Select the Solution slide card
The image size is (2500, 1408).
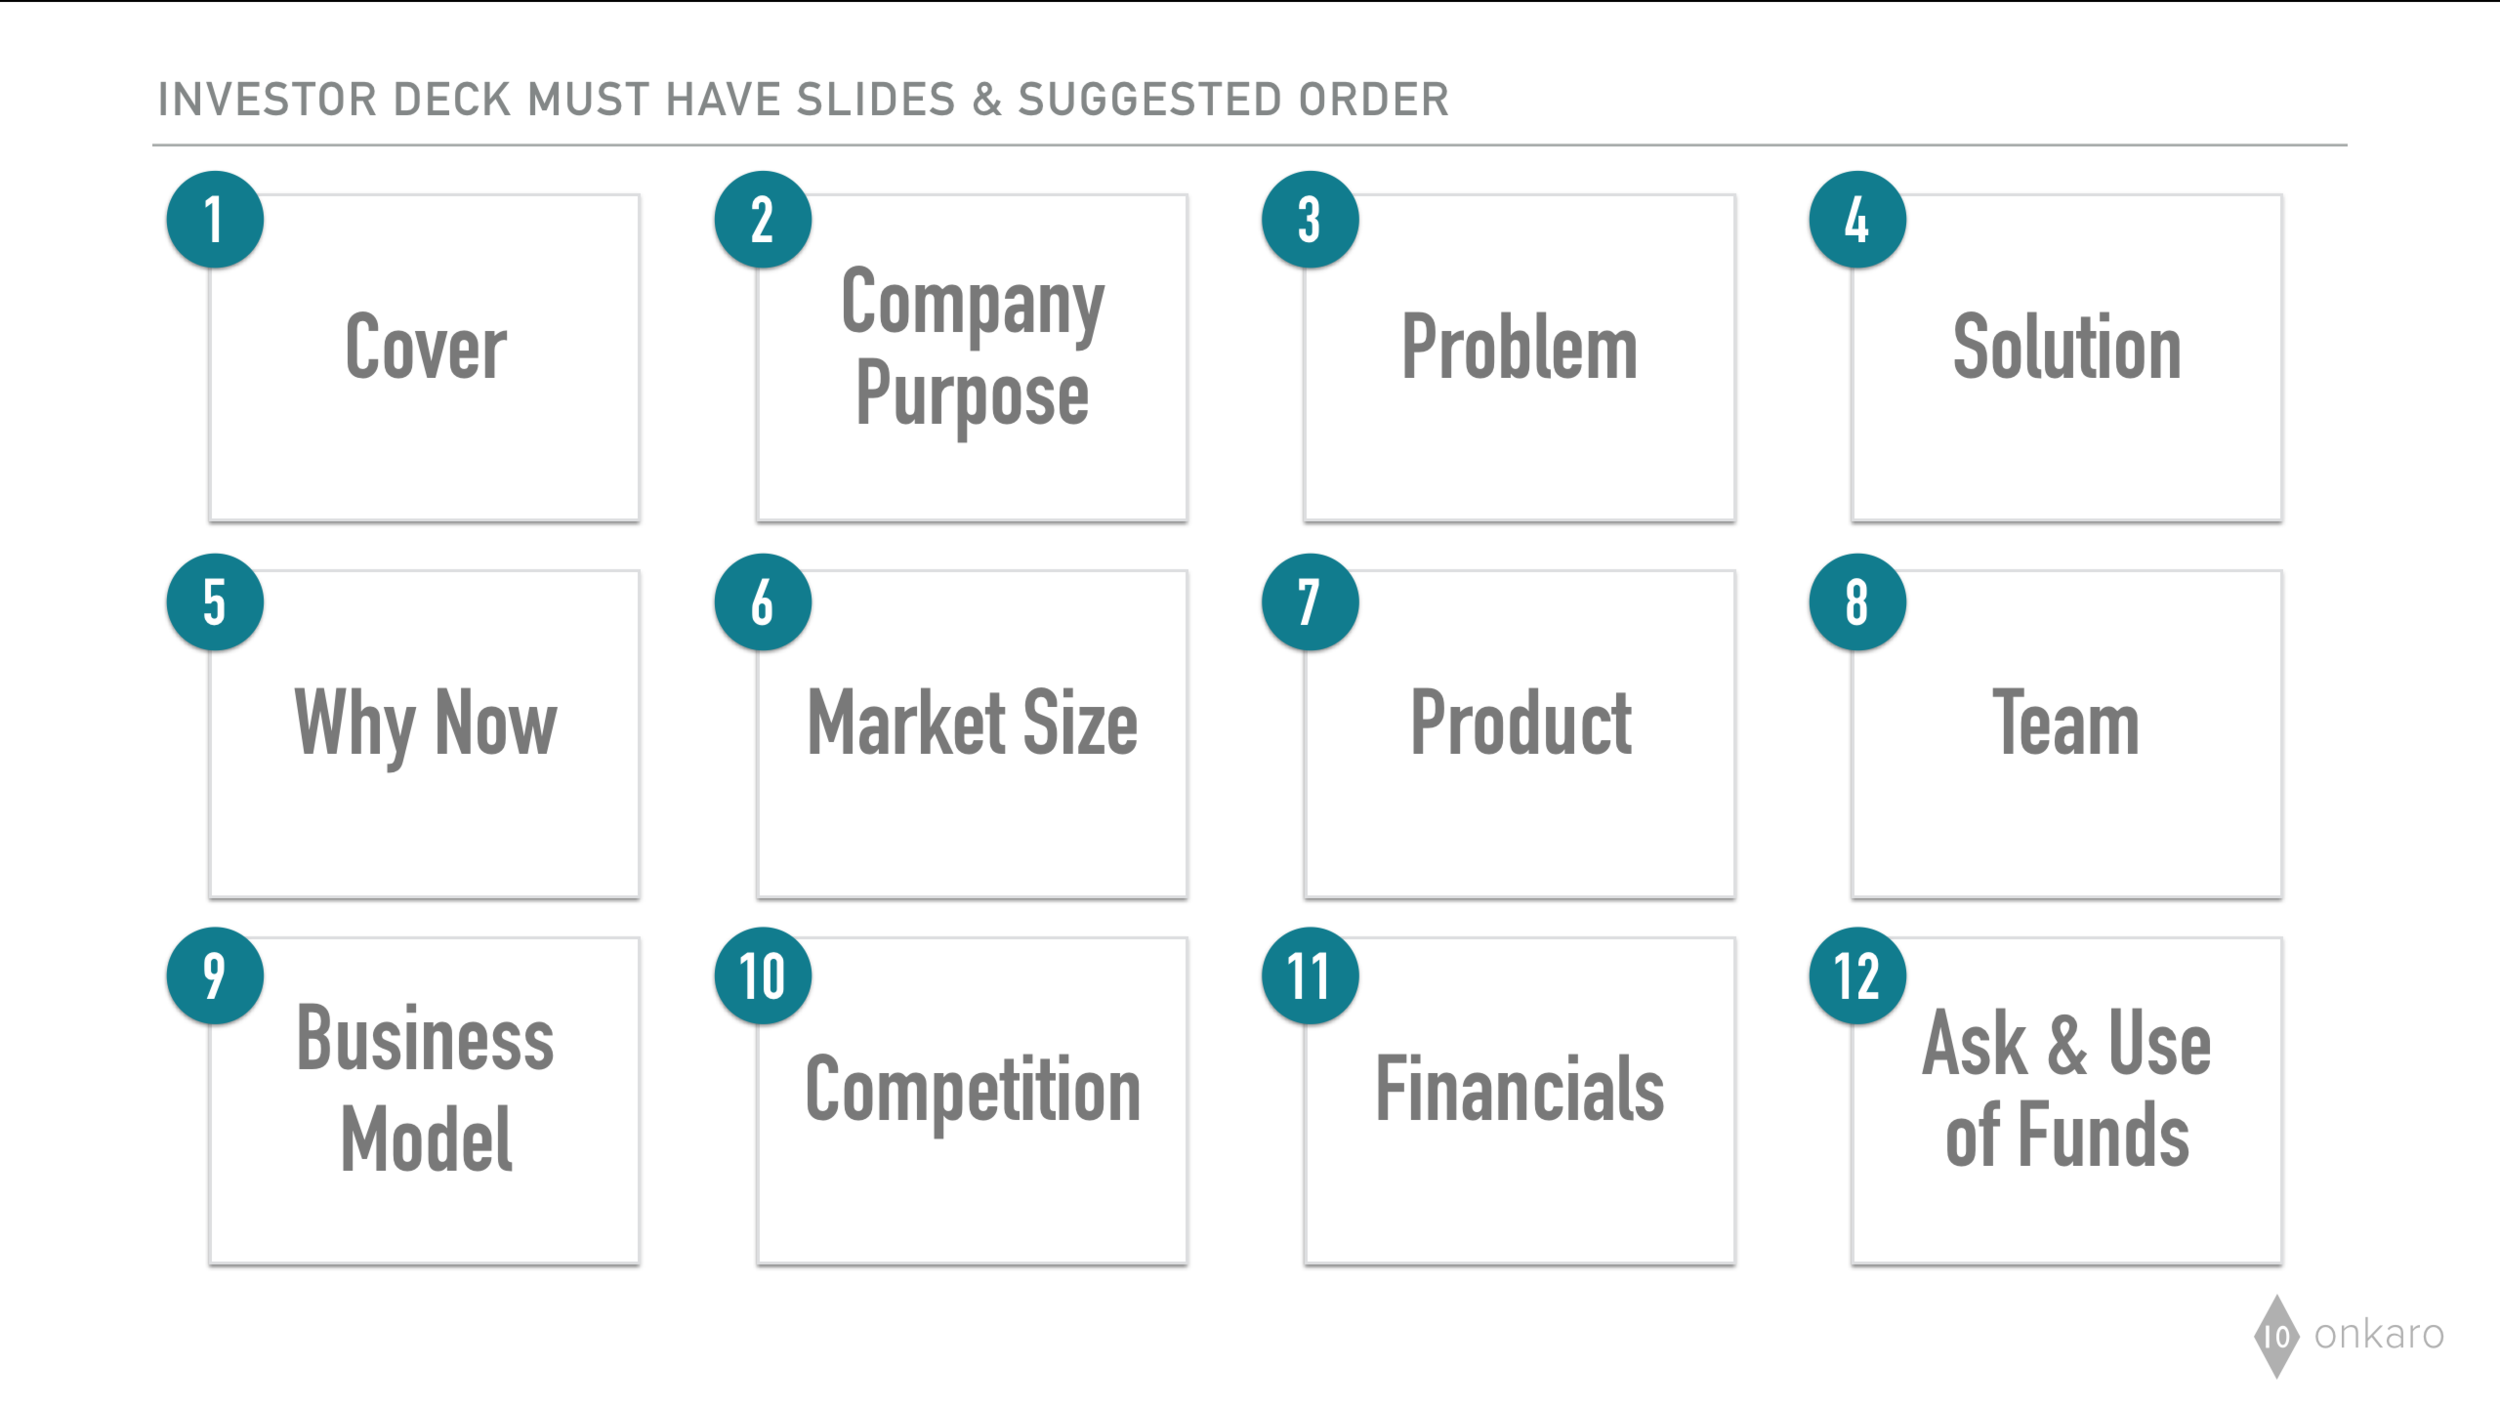point(2066,358)
